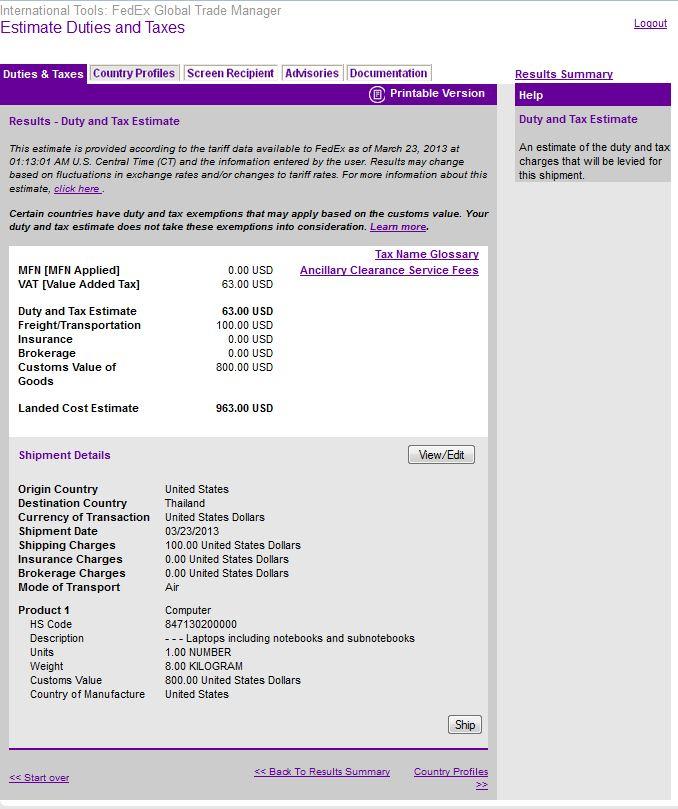678x809 pixels.
Task: Select the Customs Value of Goods 800.00 USD
Action: point(244,367)
